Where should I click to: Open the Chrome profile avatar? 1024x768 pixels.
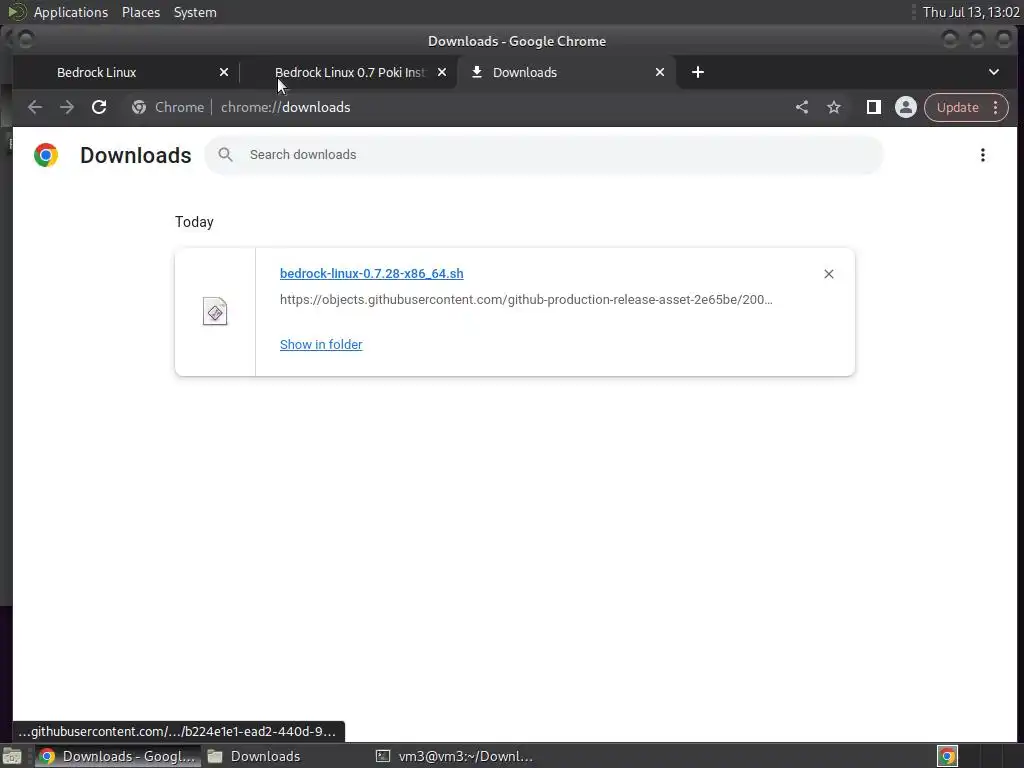[x=906, y=107]
